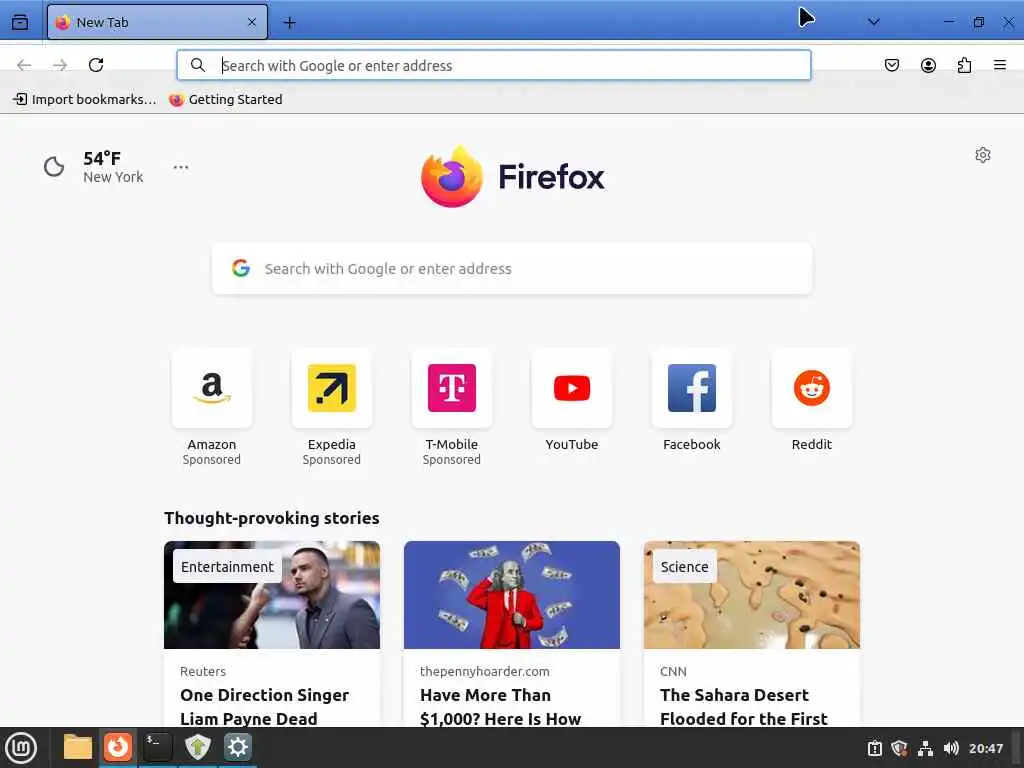This screenshot has height=768, width=1024.
Task: Open the Save to Pocket button
Action: pos(891,65)
